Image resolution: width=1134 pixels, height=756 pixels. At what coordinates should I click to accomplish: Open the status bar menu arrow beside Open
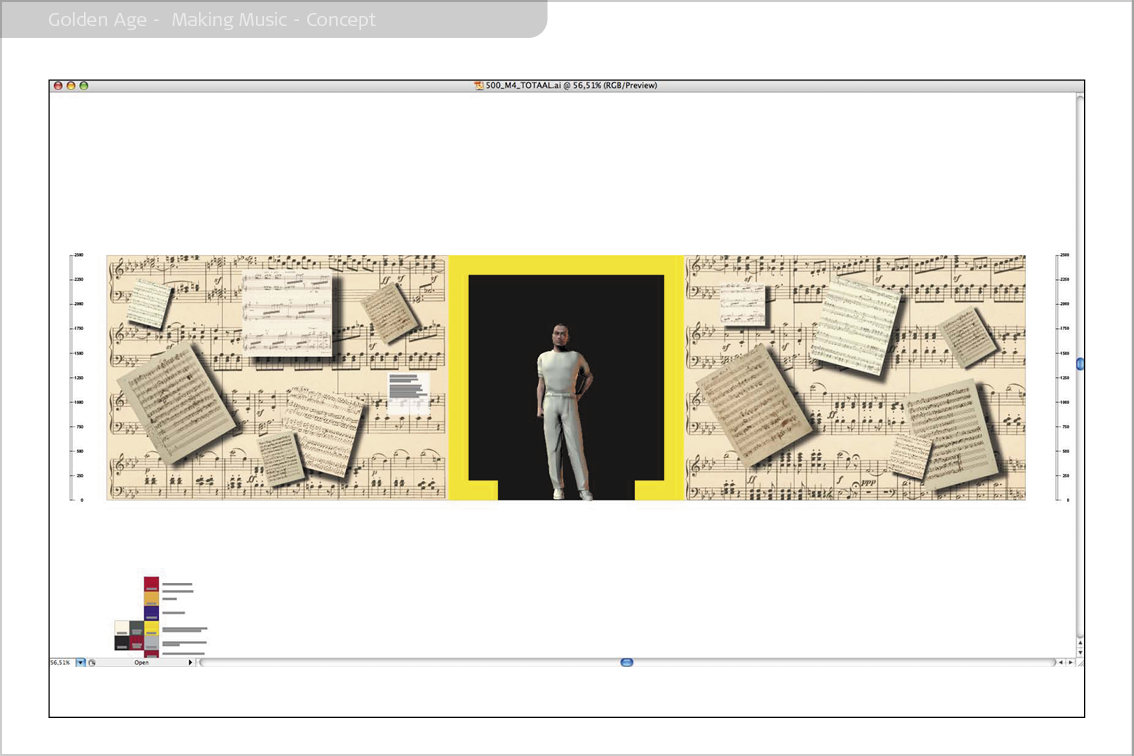(190, 663)
